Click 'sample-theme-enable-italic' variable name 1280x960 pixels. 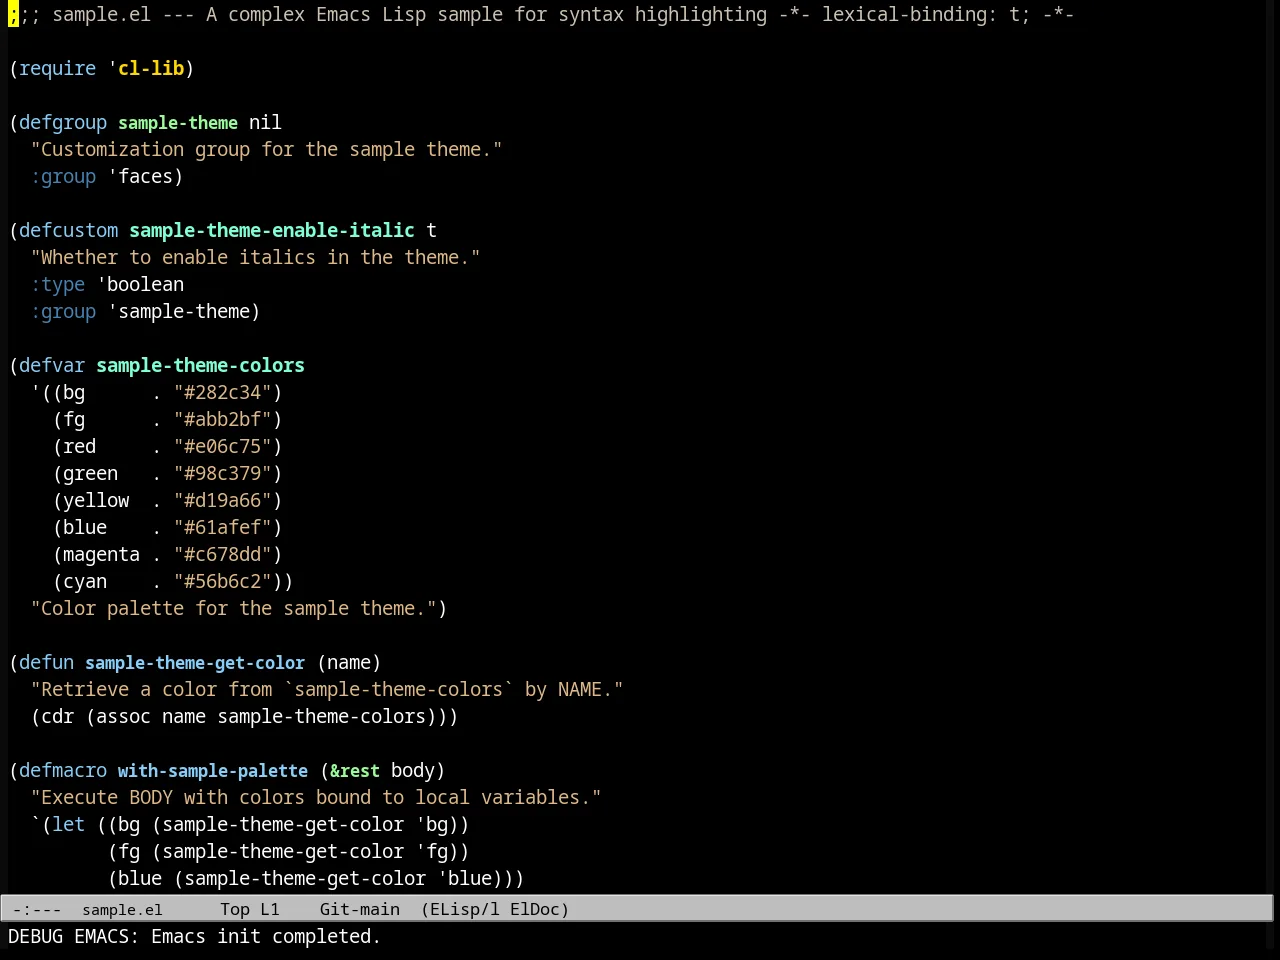[x=272, y=230]
